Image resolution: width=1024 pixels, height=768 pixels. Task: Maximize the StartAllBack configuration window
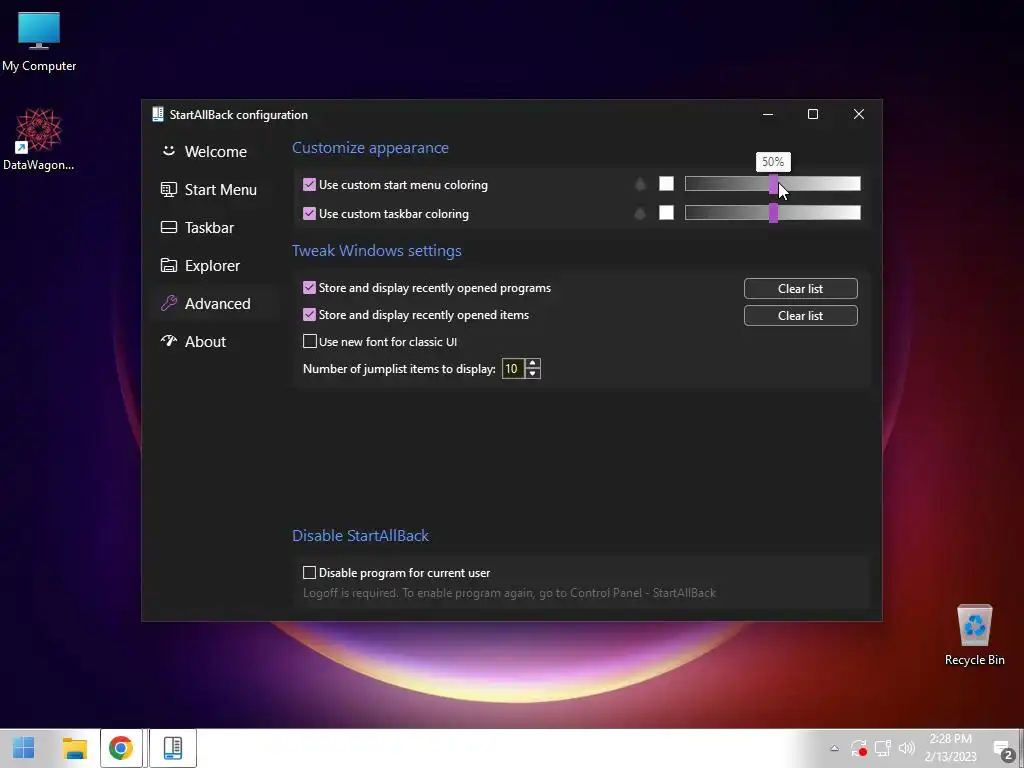[x=813, y=114]
